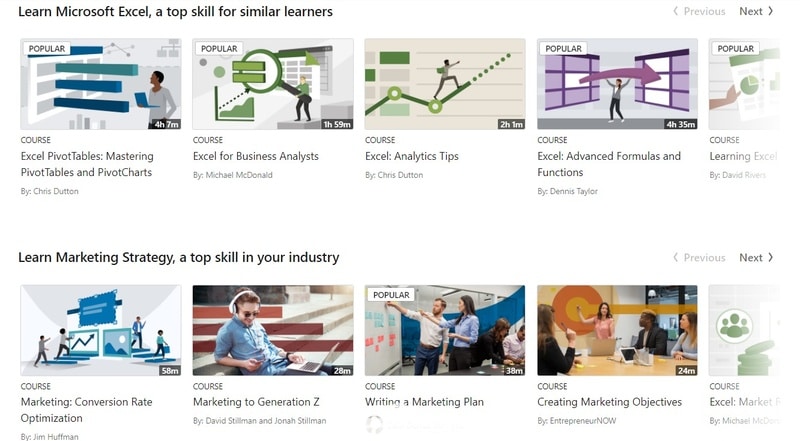This screenshot has height=441, width=800.
Task: Open the Writing a Marketing Plan thumbnail
Action: [445, 330]
